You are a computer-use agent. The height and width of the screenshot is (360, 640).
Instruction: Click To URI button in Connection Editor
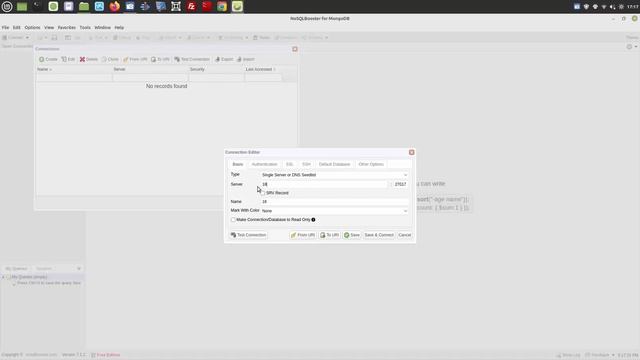click(329, 235)
